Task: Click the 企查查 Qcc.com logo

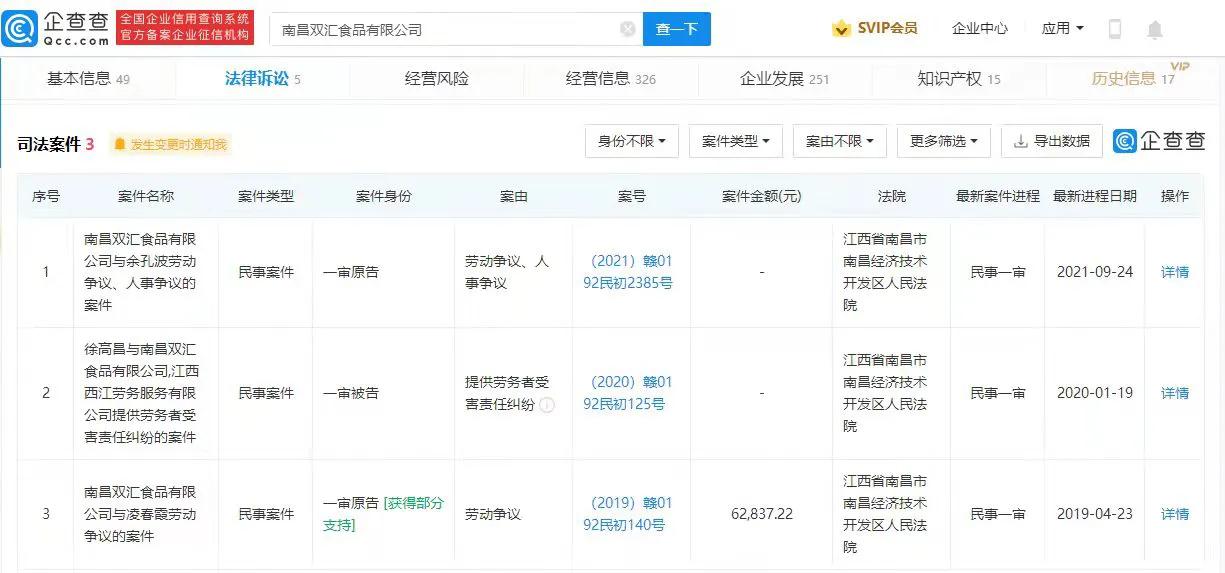Action: click(56, 28)
